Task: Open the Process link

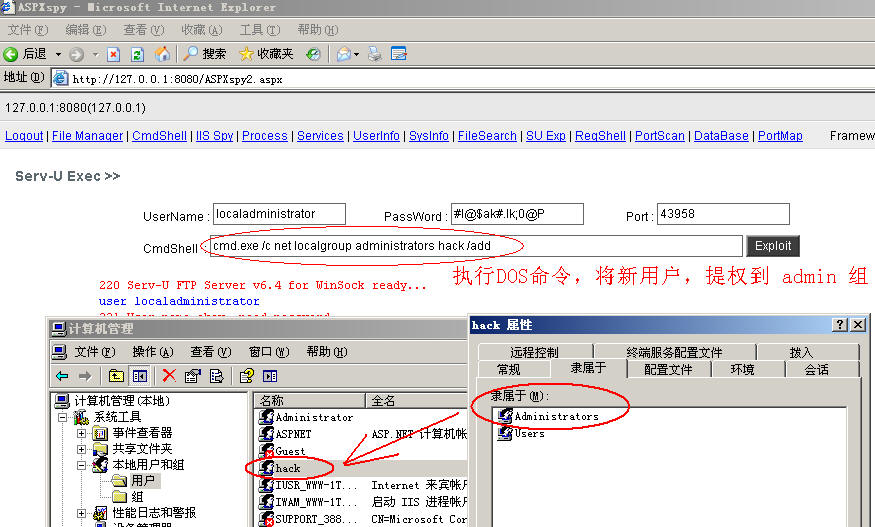Action: tap(265, 136)
